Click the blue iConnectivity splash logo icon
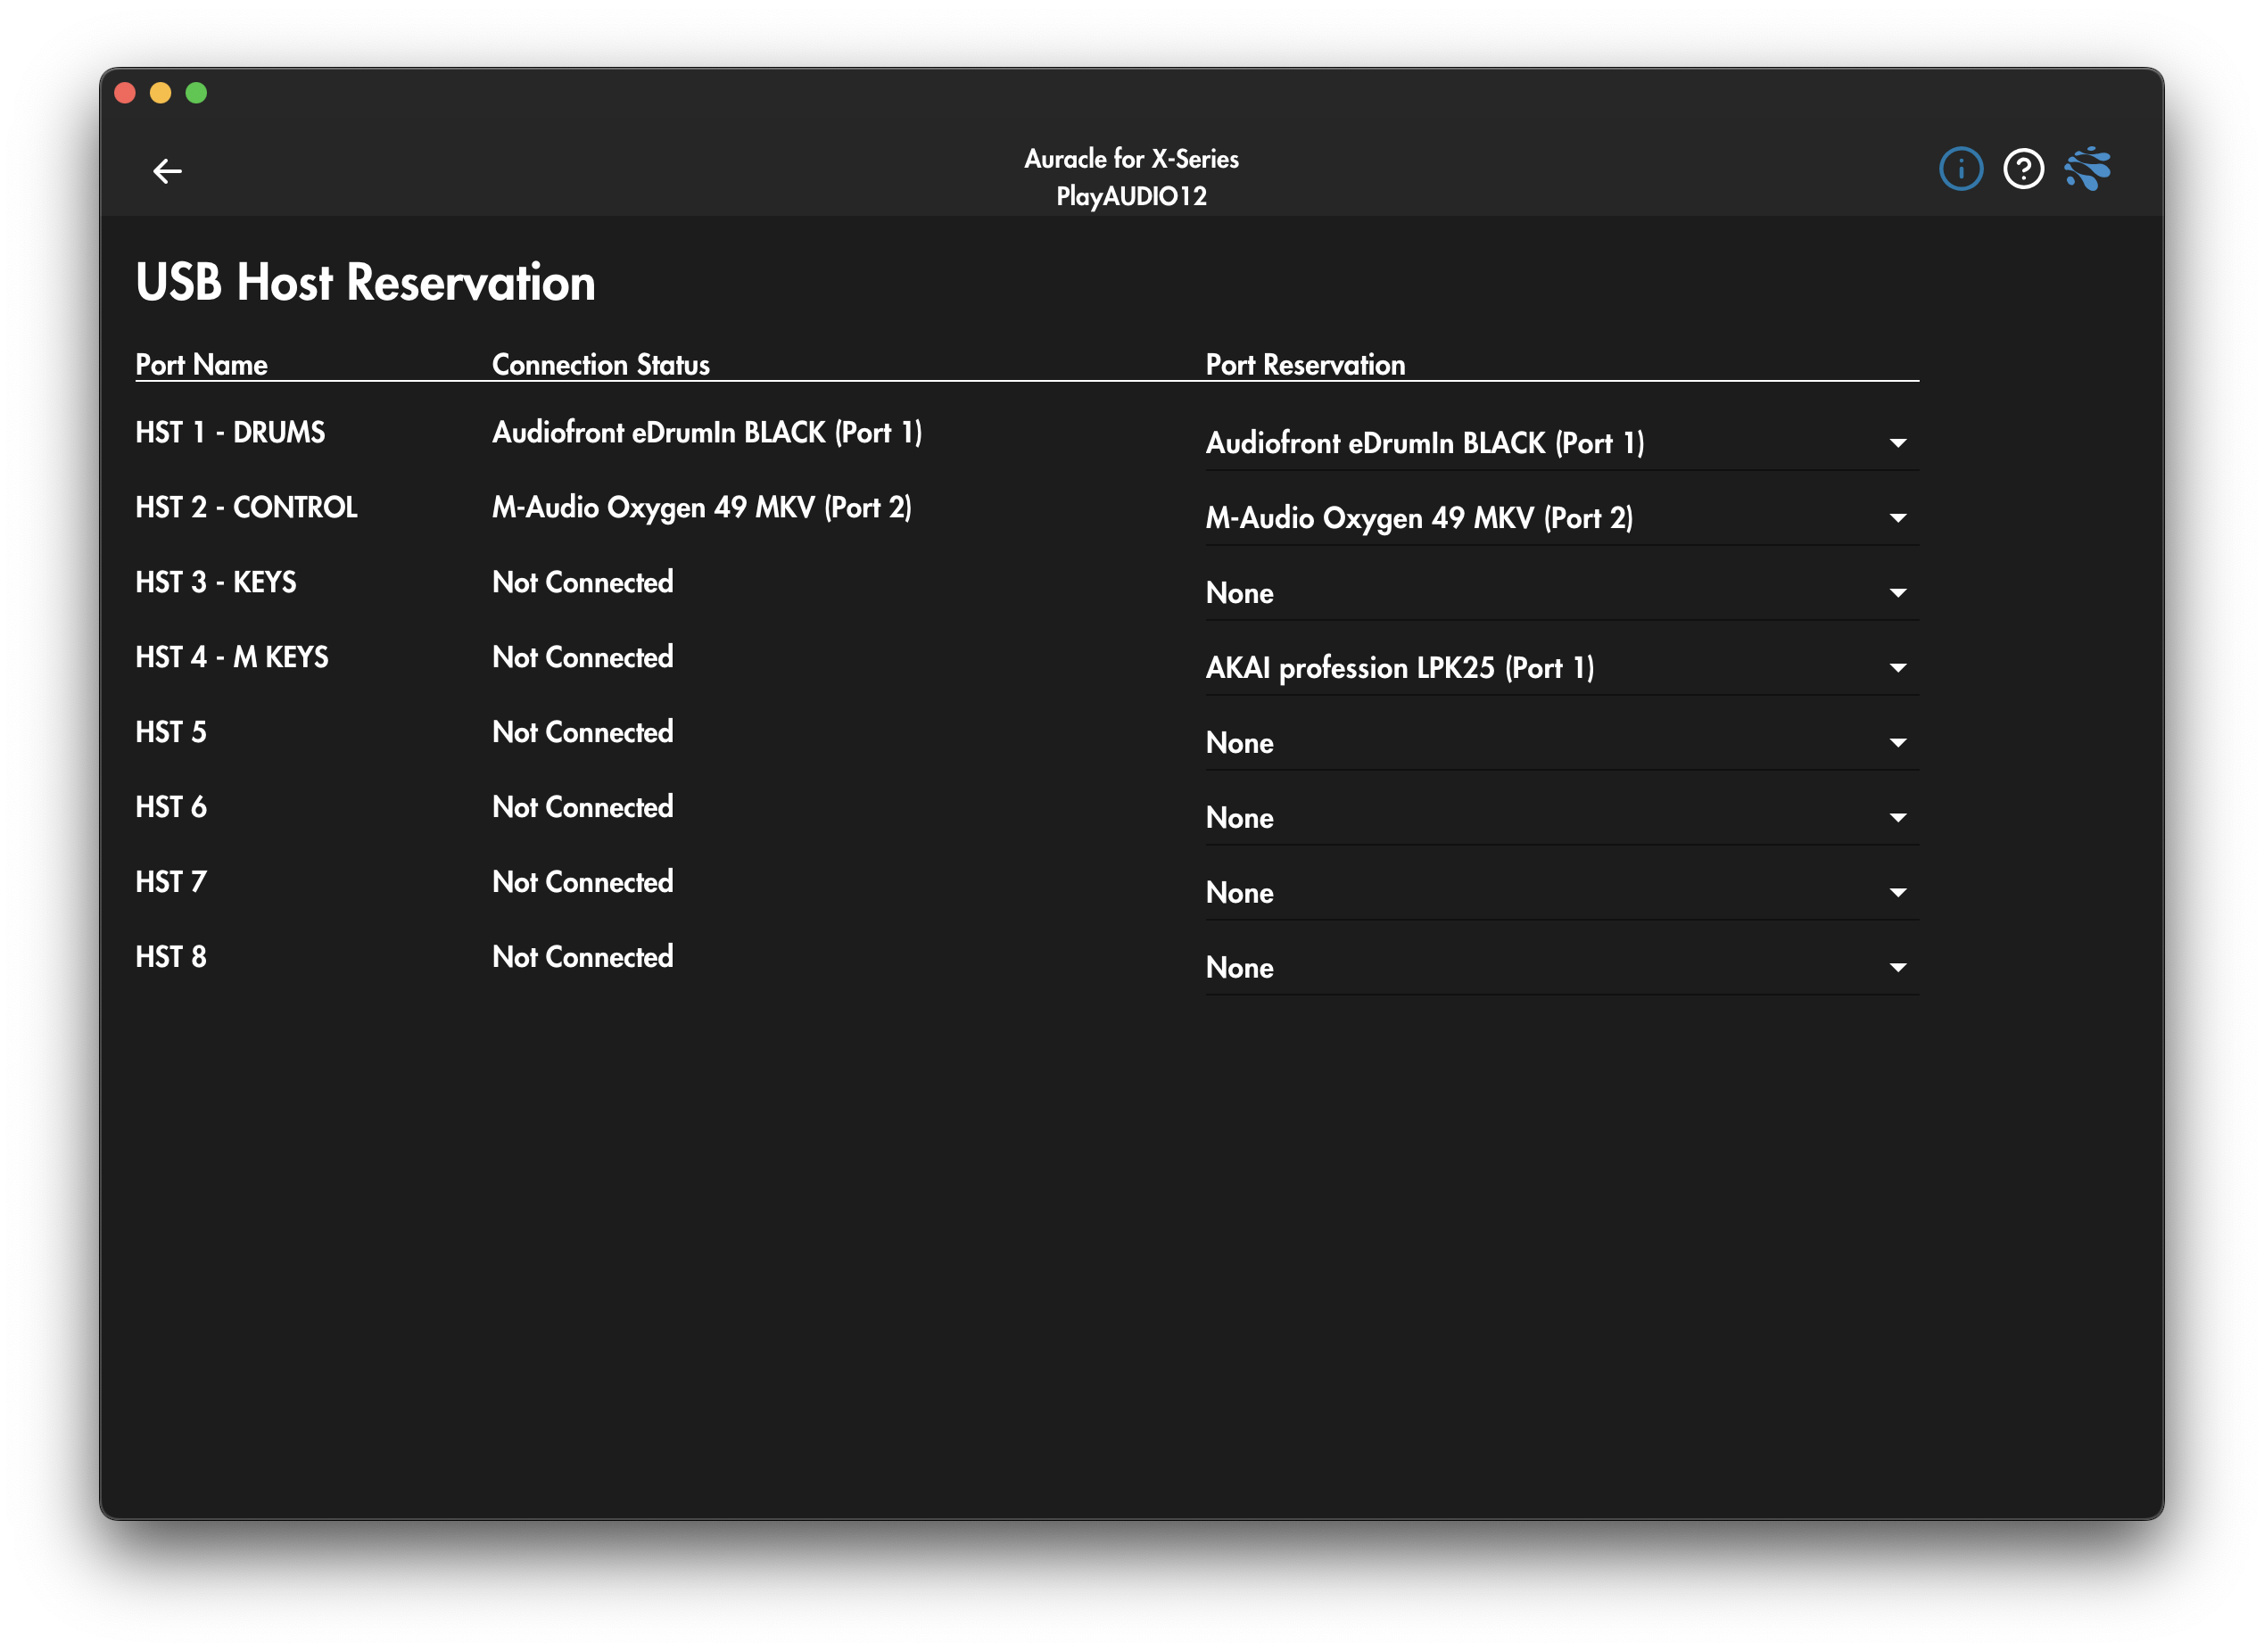The height and width of the screenshot is (1652, 2264). (2087, 169)
